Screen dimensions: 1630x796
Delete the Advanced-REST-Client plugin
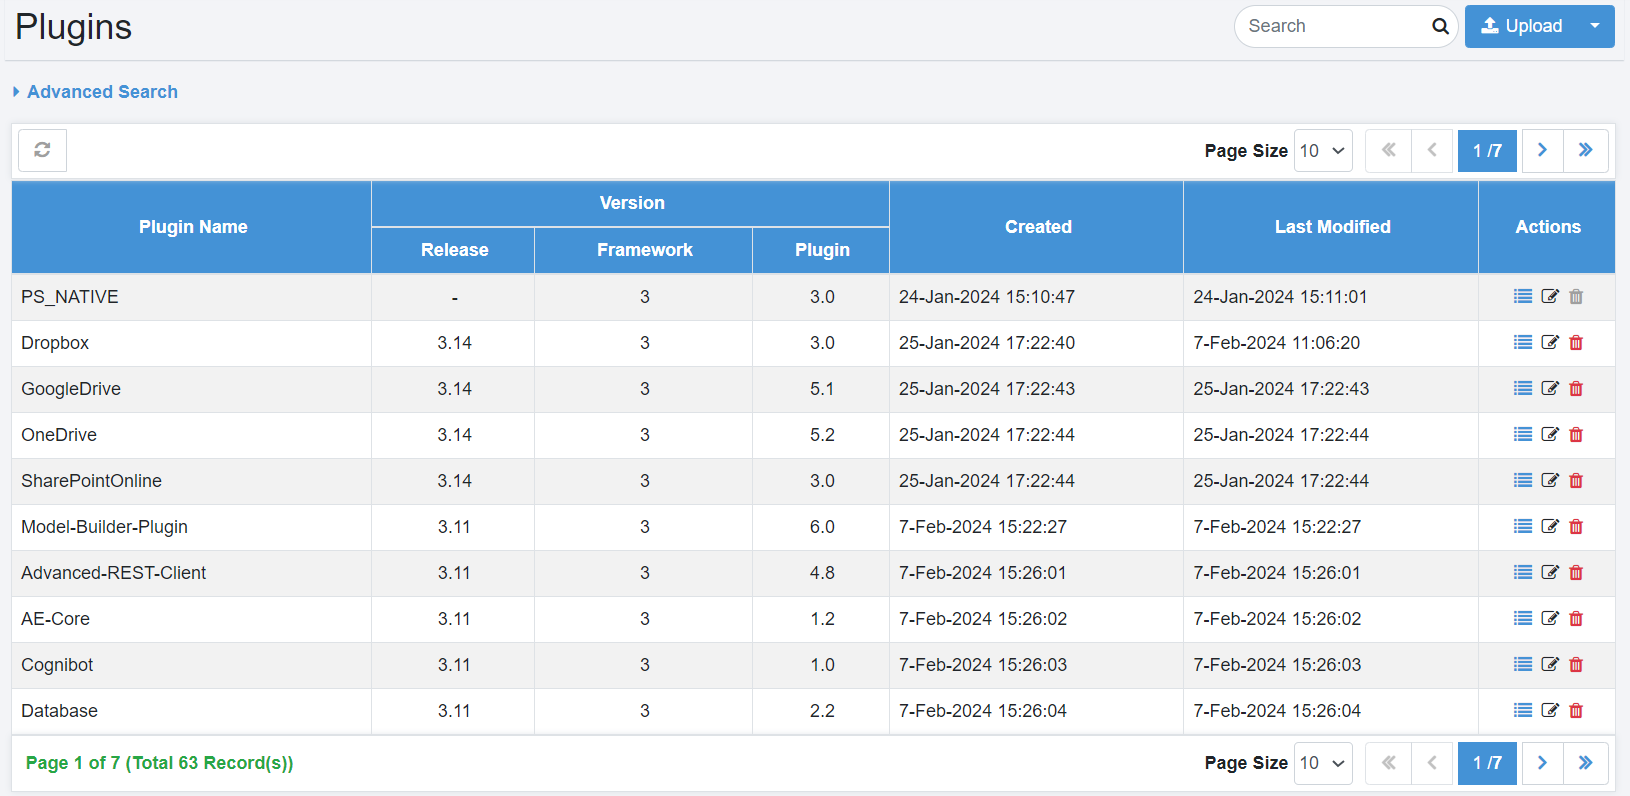coord(1576,572)
